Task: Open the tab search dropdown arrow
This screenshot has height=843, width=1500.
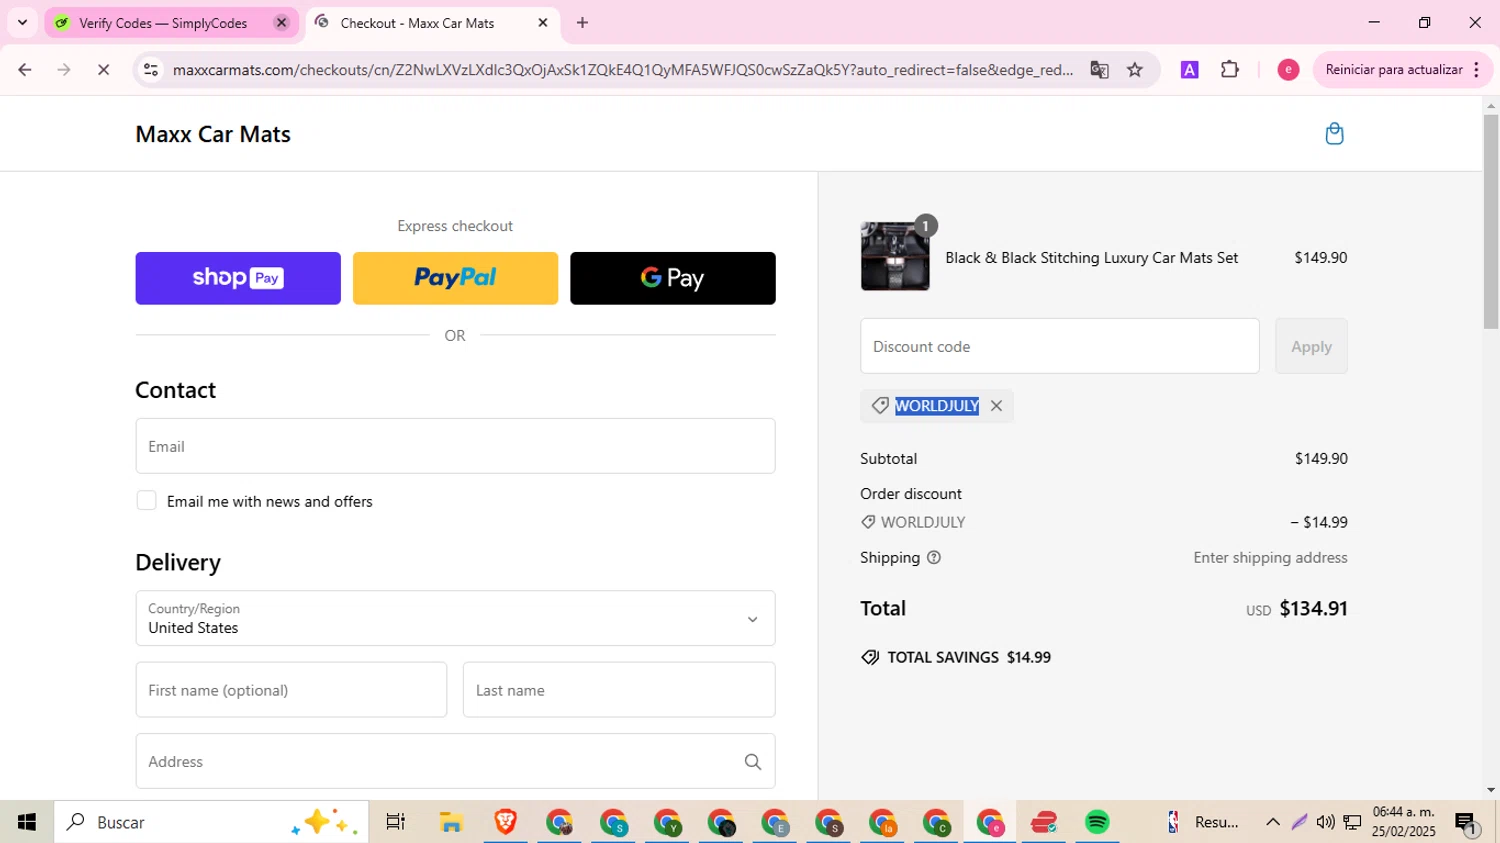Action: [22, 23]
